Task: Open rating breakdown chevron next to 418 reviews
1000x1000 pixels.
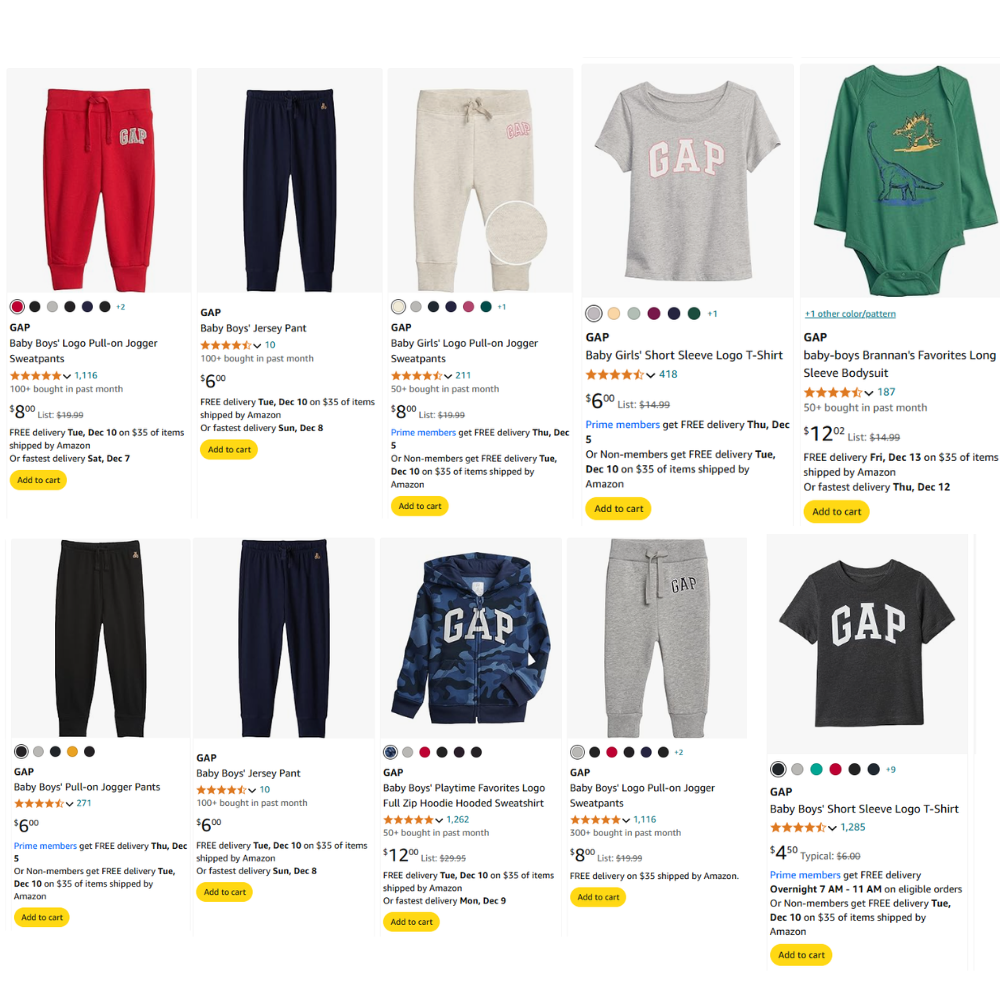Action: coord(650,374)
